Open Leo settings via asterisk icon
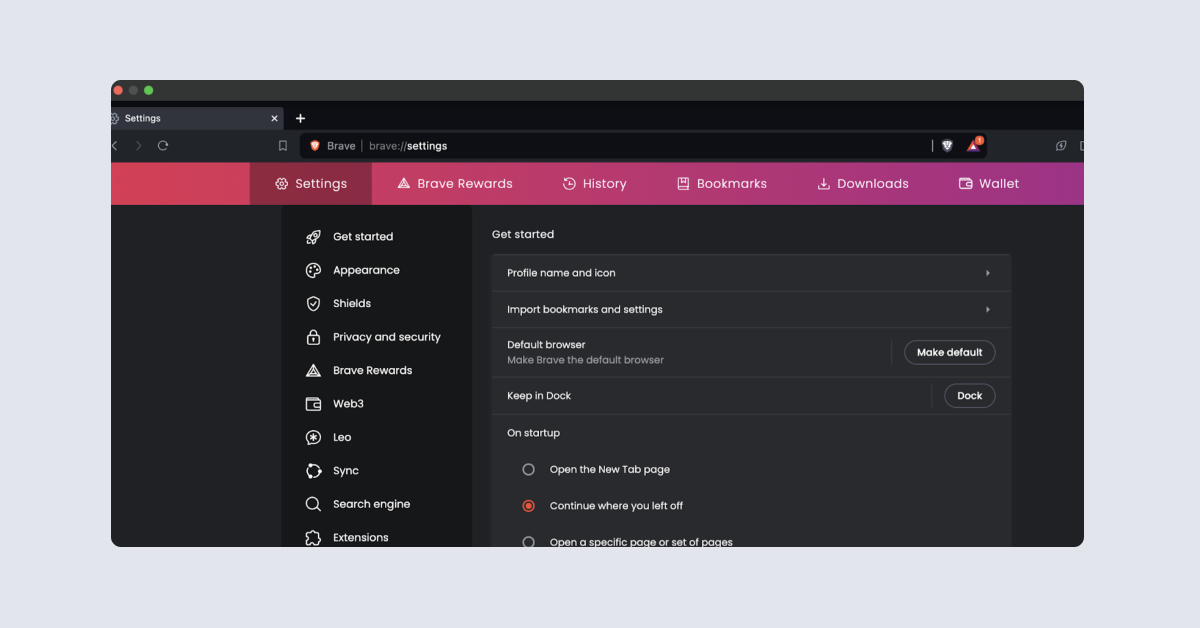The height and width of the screenshot is (628, 1200). pos(313,437)
